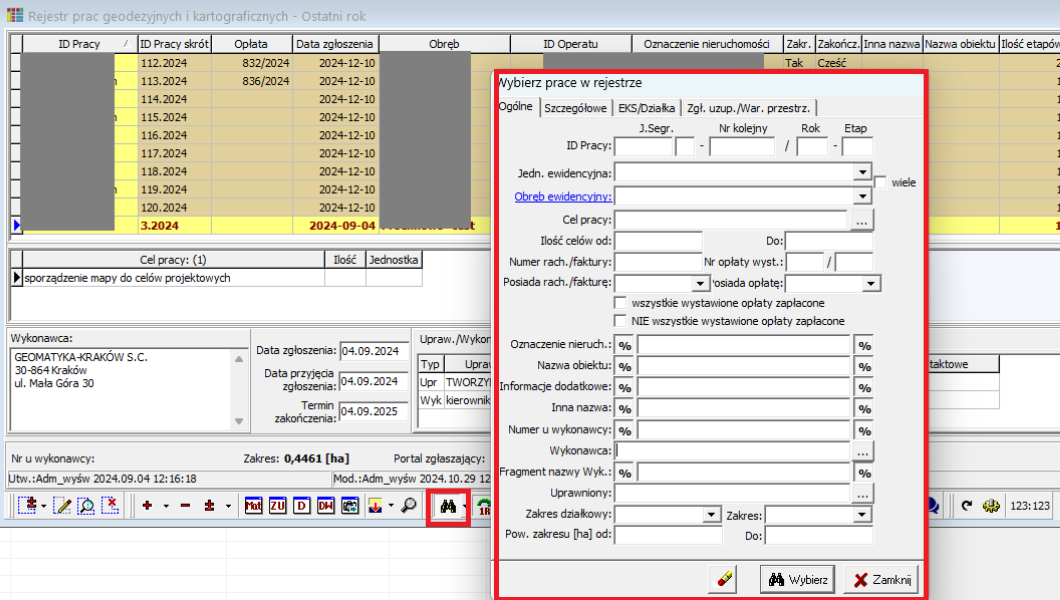This screenshot has width=1060, height=600.
Task: Click the red minus remove icon
Action: (185, 506)
